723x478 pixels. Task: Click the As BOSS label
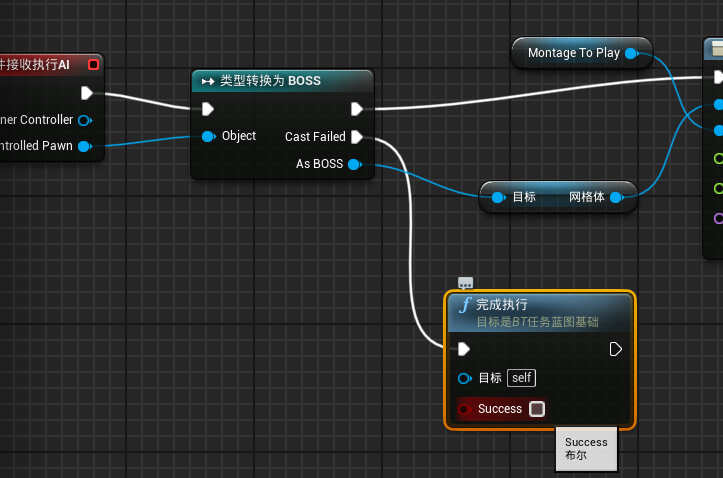320,164
